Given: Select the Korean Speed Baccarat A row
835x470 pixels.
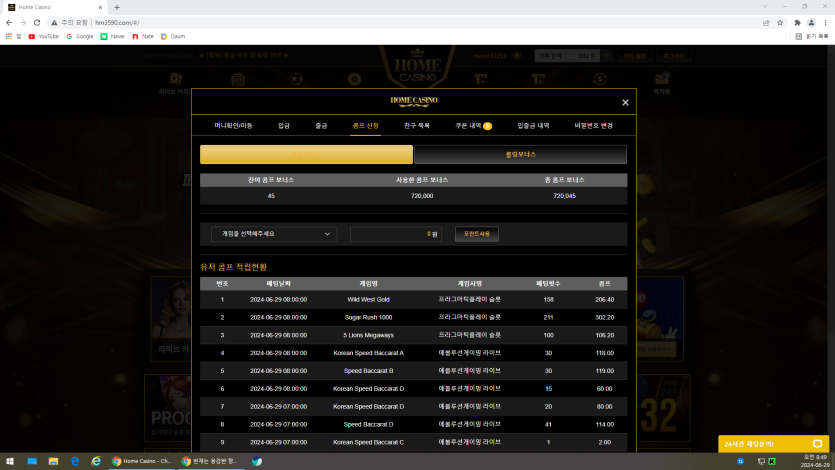Looking at the screenshot, I should pos(413,353).
